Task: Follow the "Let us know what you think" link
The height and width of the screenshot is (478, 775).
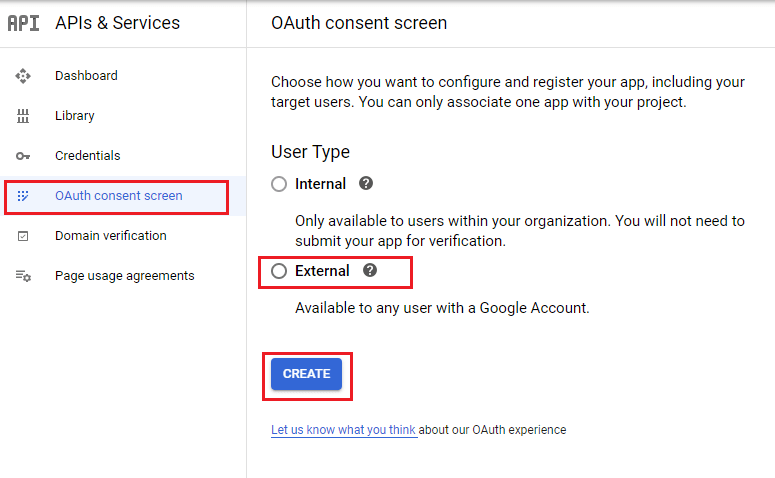Action: tap(343, 430)
